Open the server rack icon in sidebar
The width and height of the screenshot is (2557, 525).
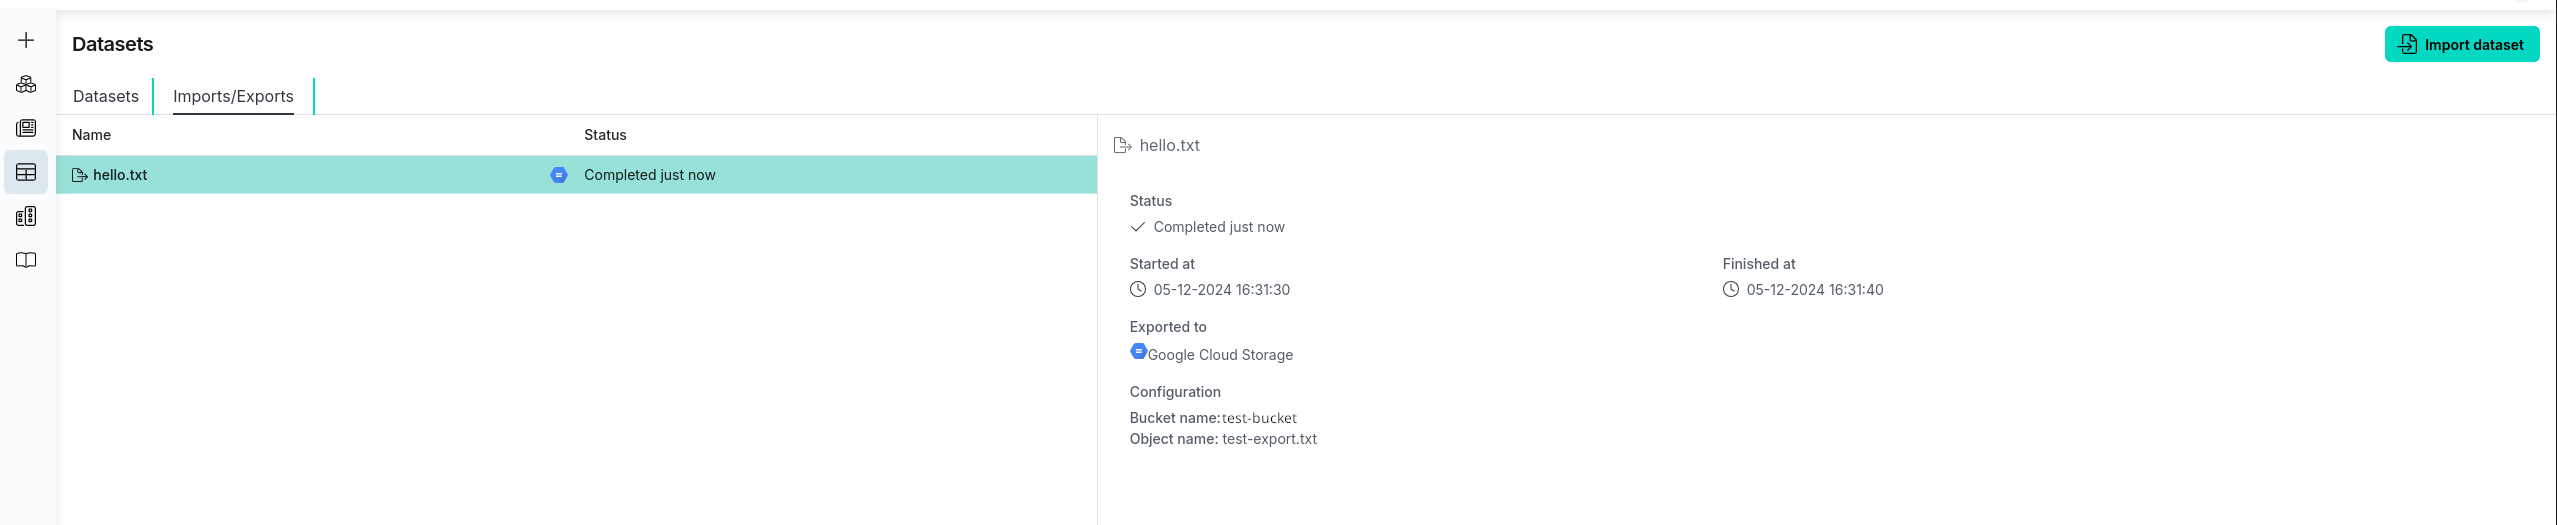(26, 216)
